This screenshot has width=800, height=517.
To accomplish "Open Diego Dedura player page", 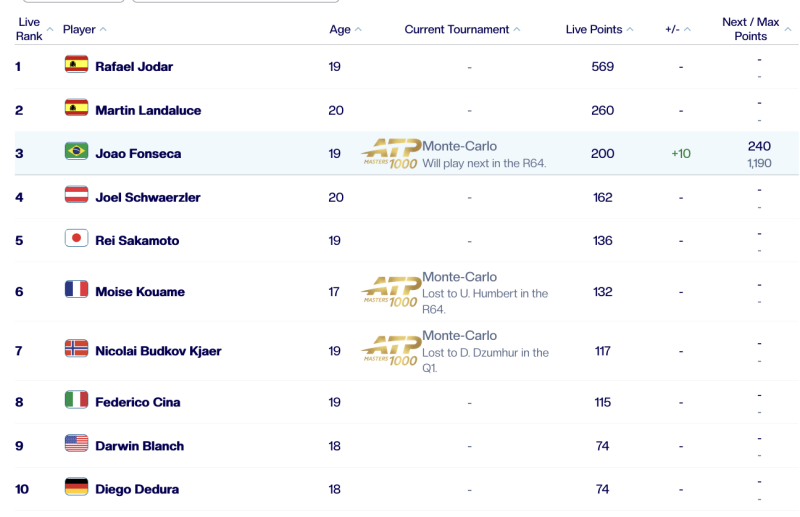I will 137,489.
